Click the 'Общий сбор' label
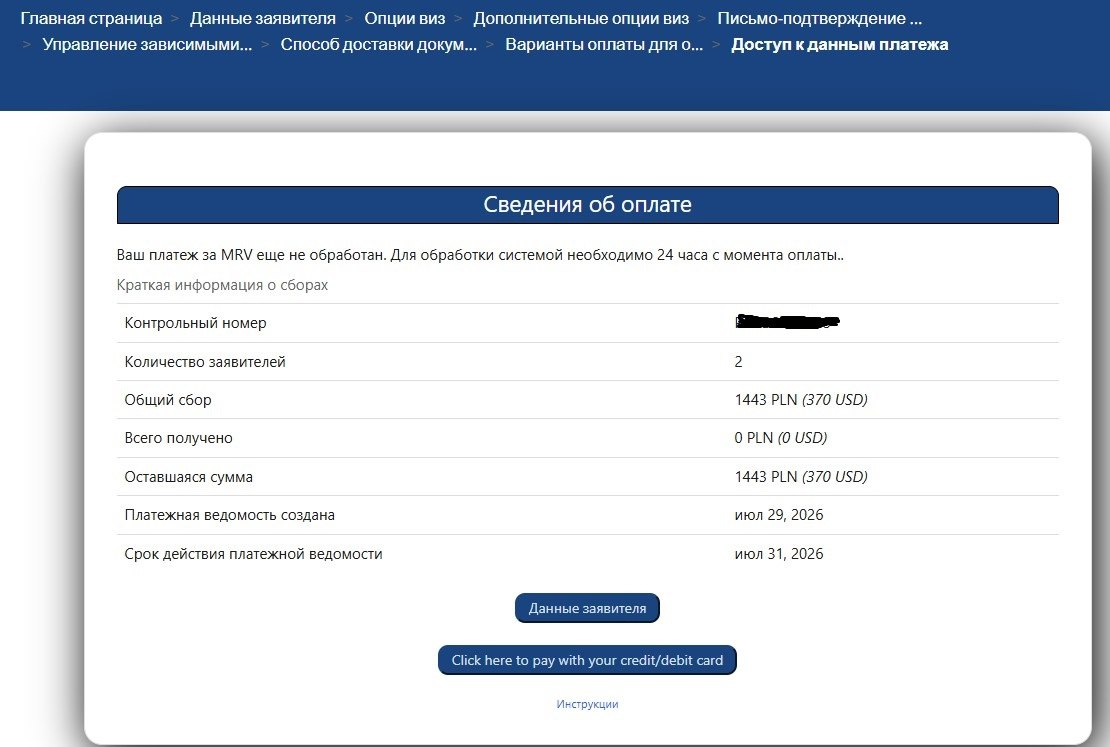Viewport: 1110px width, 747px height. (168, 400)
